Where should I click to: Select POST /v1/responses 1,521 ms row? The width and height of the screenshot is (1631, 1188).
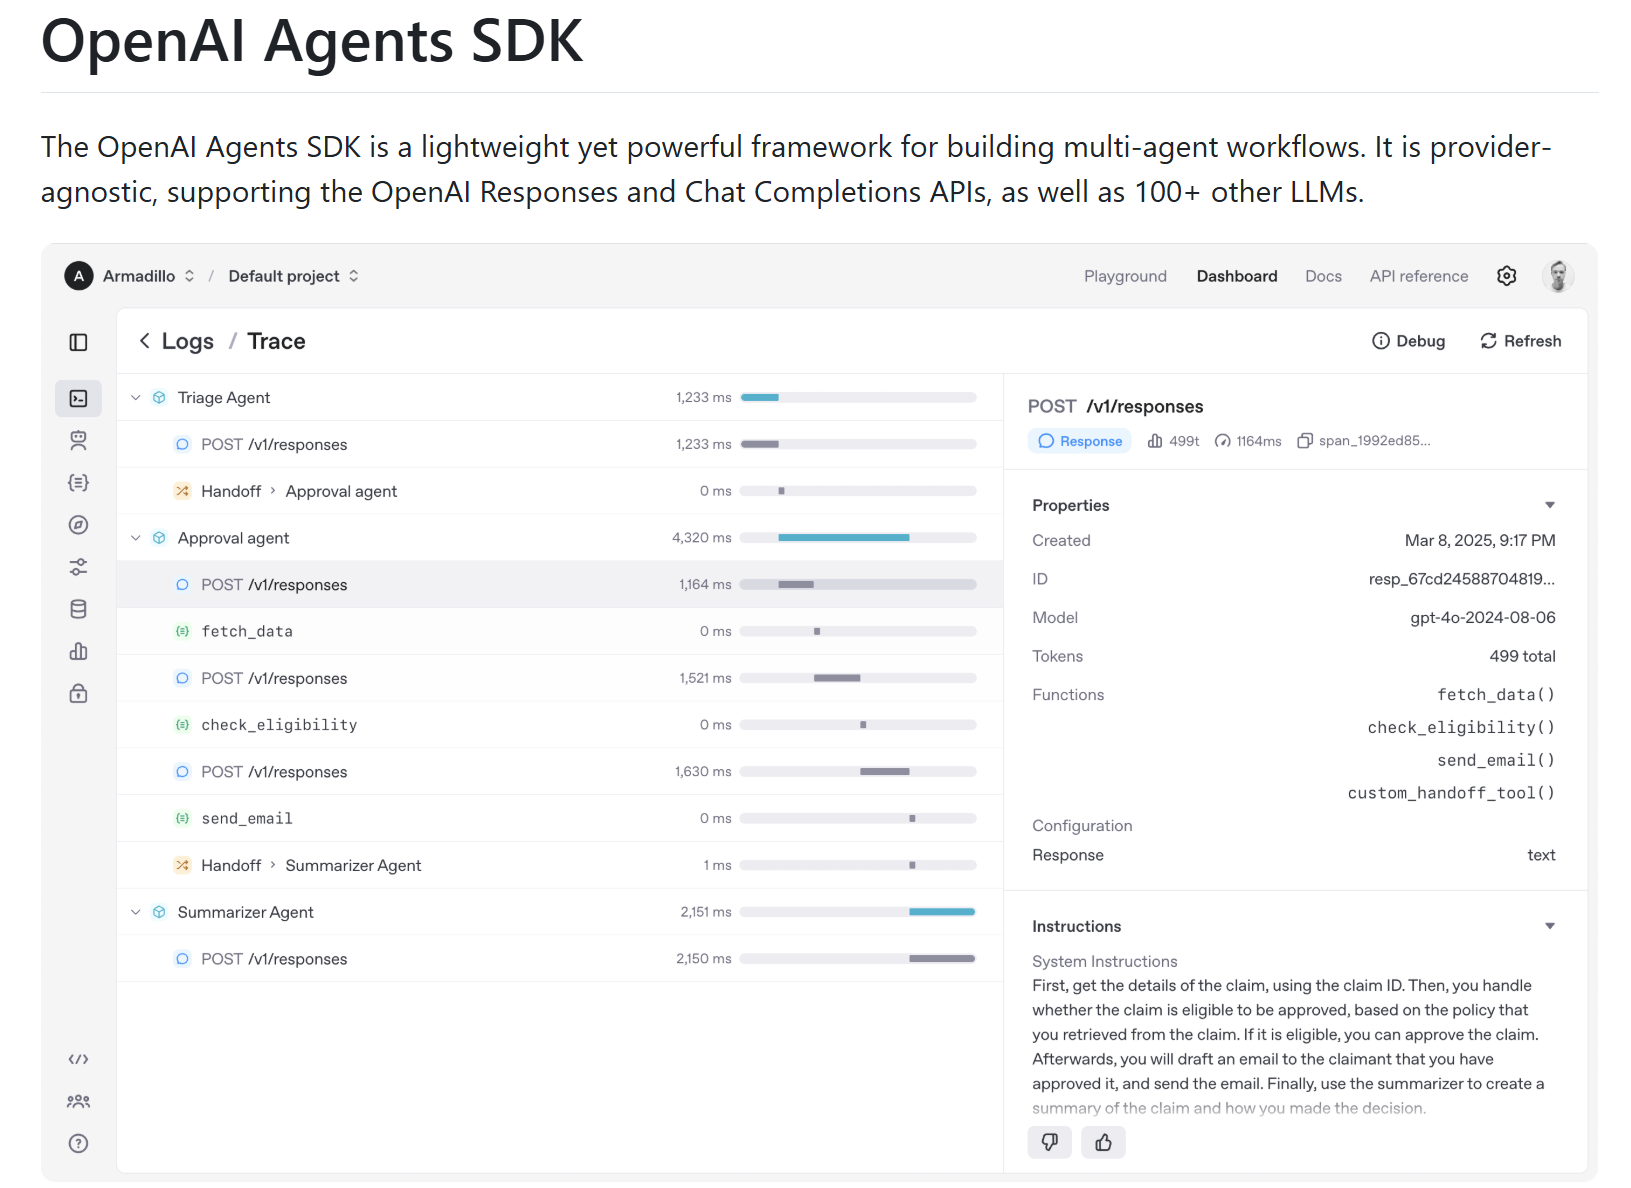coord(560,678)
